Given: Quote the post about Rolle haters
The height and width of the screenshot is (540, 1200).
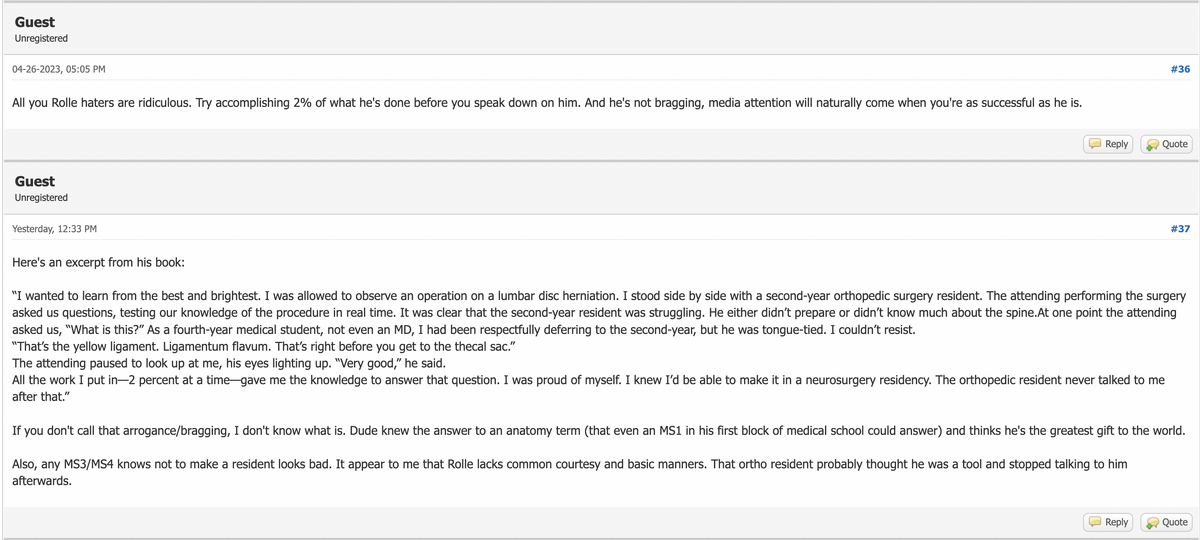Looking at the screenshot, I should tap(1167, 144).
